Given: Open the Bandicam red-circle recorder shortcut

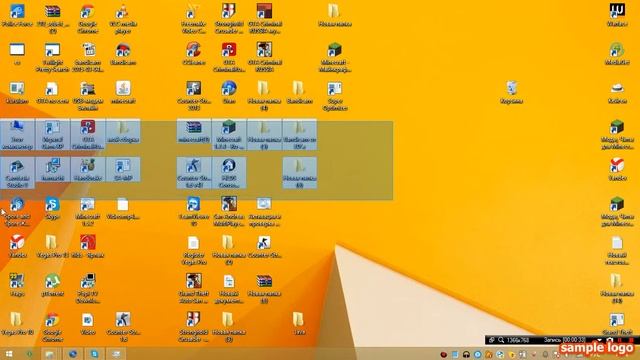Looking at the screenshot, I should [x=123, y=54].
